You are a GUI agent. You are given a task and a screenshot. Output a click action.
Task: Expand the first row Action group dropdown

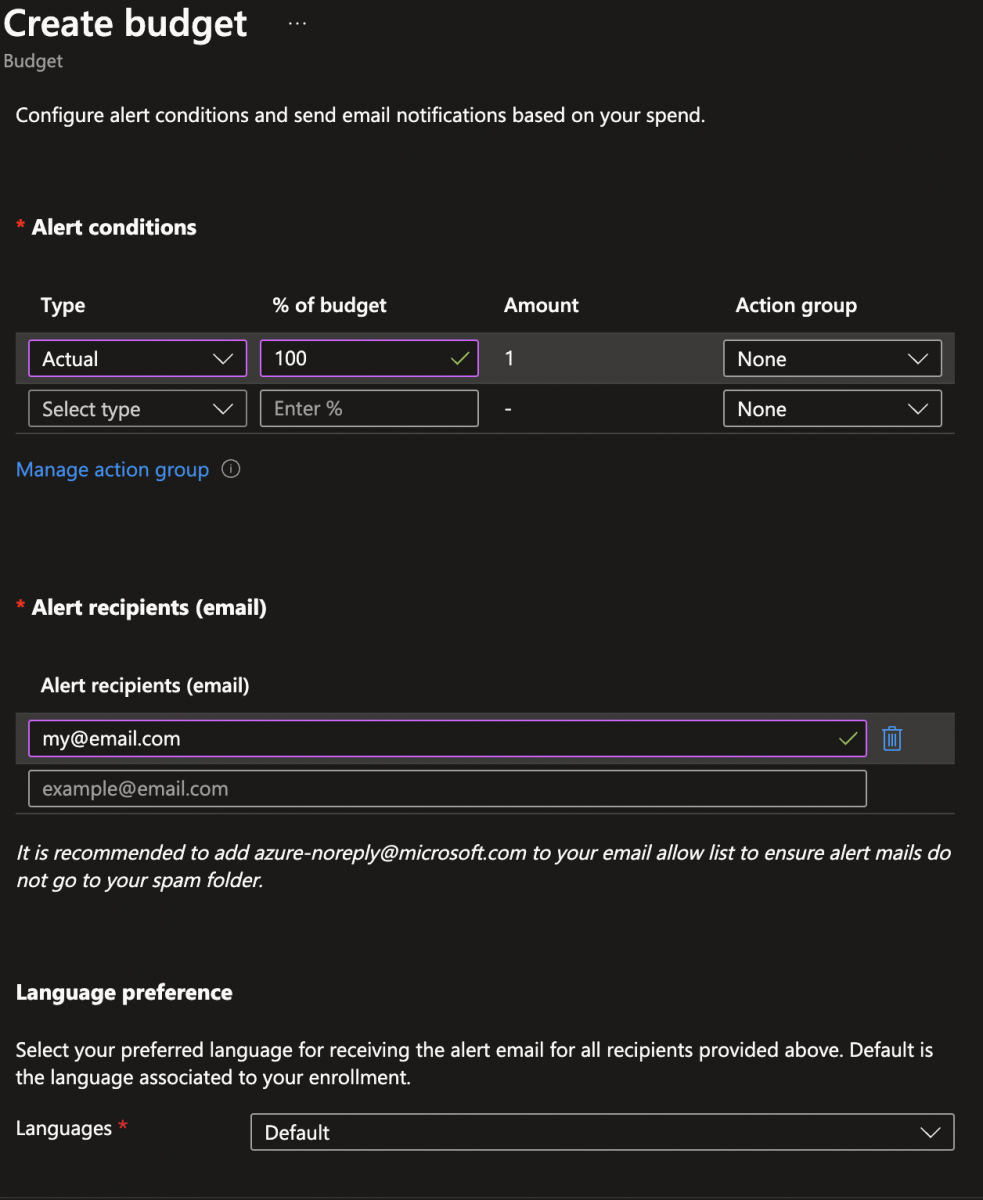[x=831, y=359]
